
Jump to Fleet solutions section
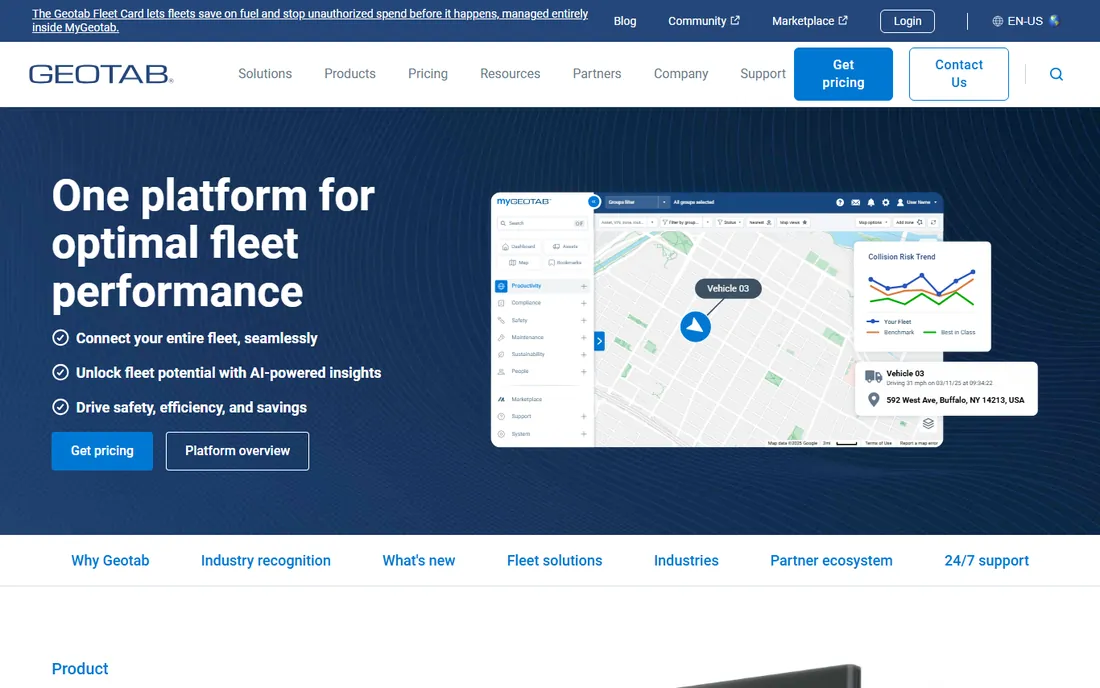click(554, 560)
